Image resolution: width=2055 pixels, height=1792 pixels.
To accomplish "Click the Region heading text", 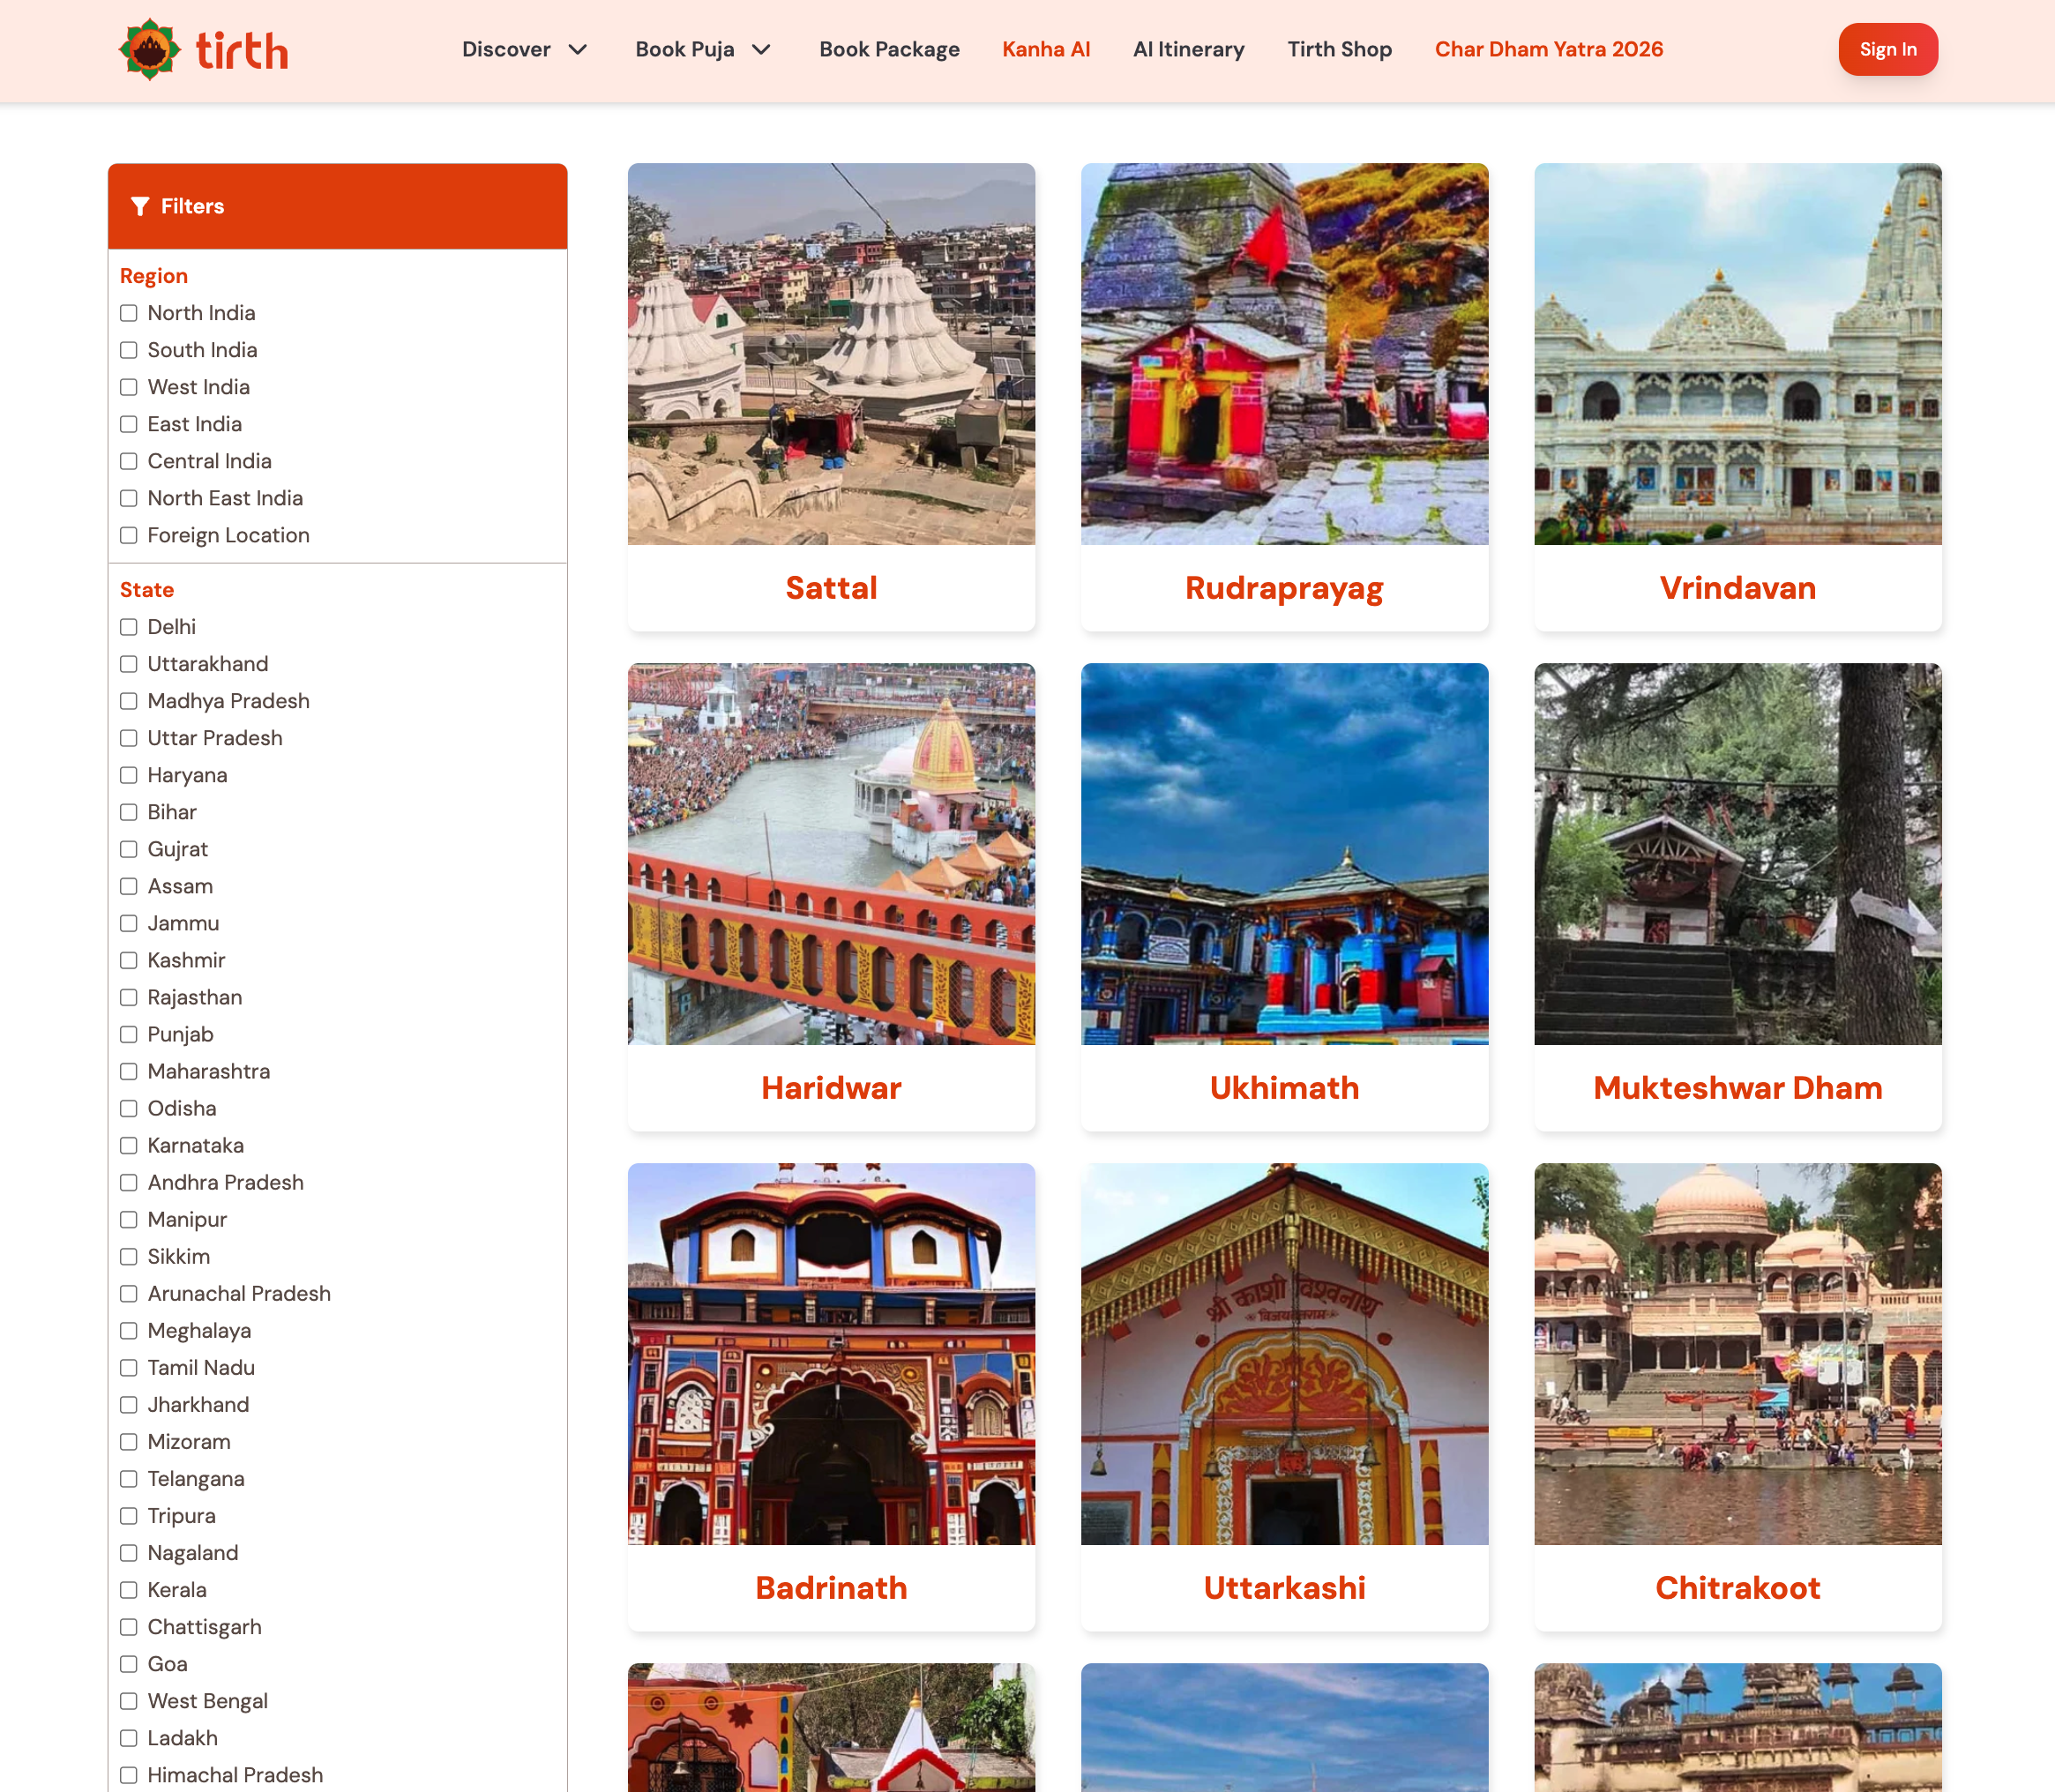I will [x=154, y=276].
